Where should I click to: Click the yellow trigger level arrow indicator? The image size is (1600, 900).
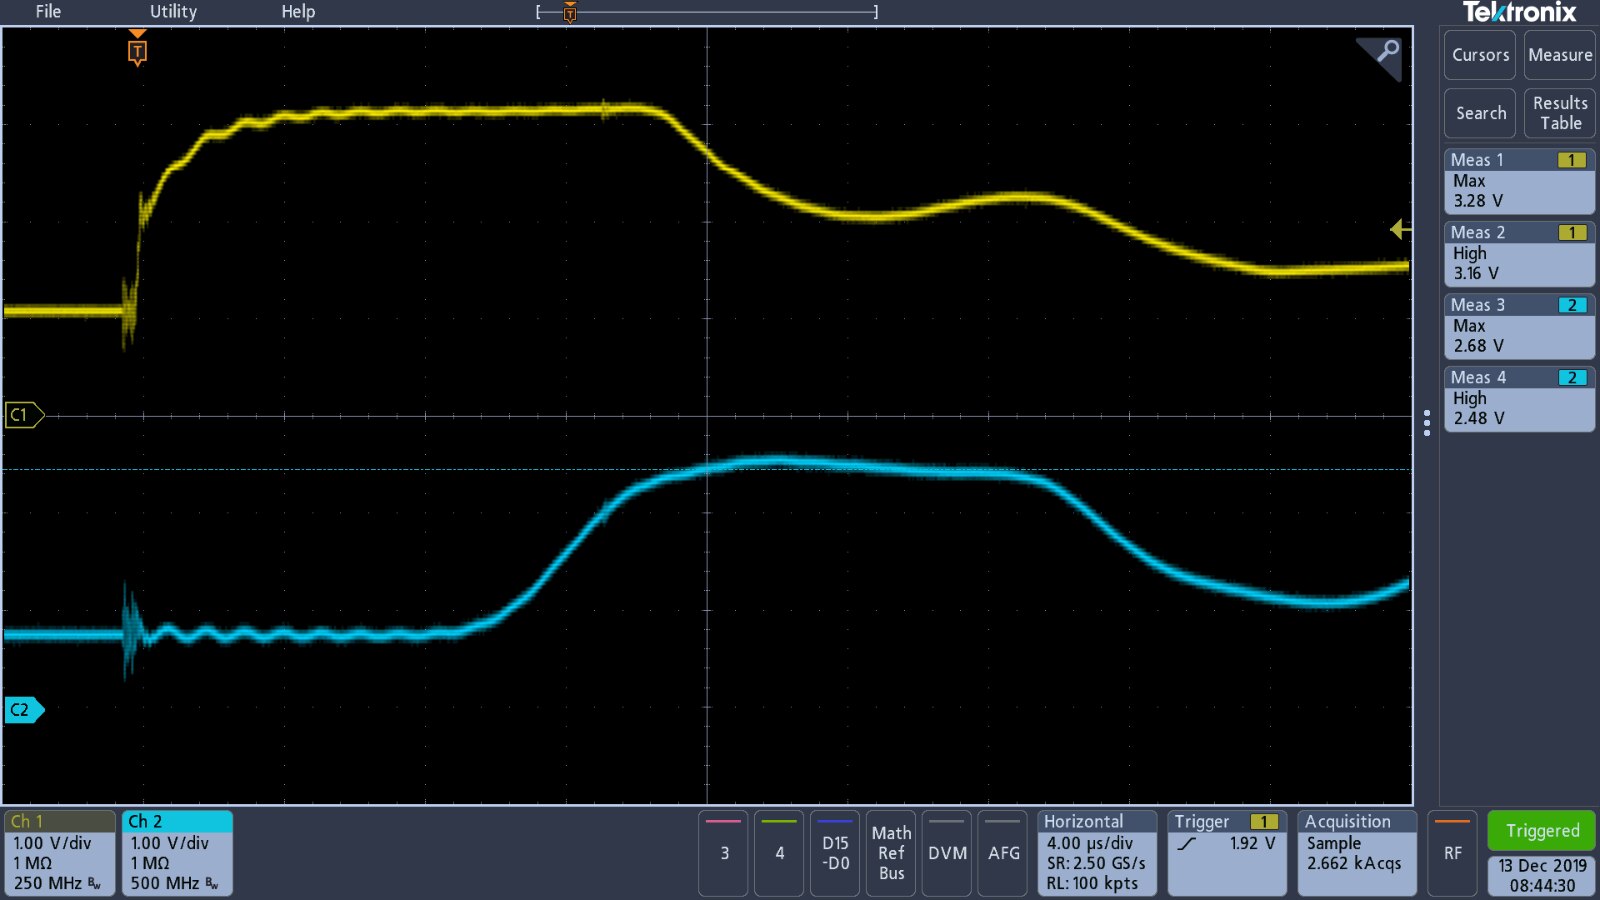[1400, 230]
